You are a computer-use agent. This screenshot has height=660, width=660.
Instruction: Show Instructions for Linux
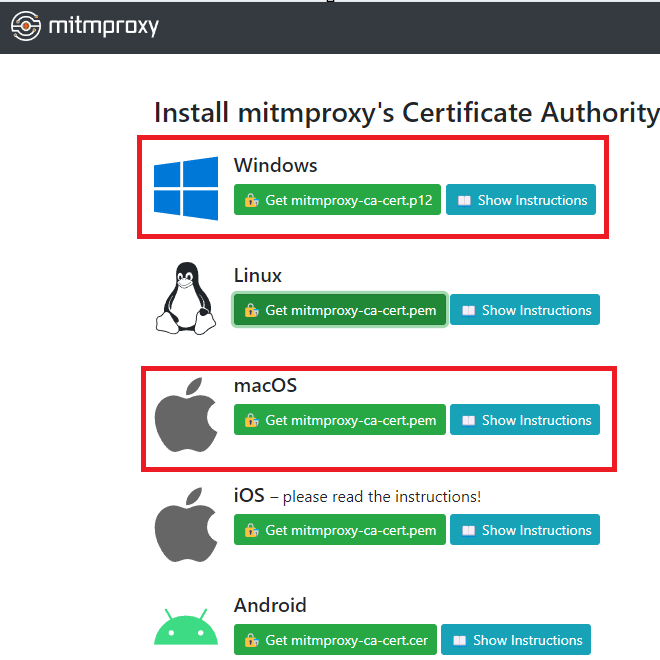coord(525,310)
